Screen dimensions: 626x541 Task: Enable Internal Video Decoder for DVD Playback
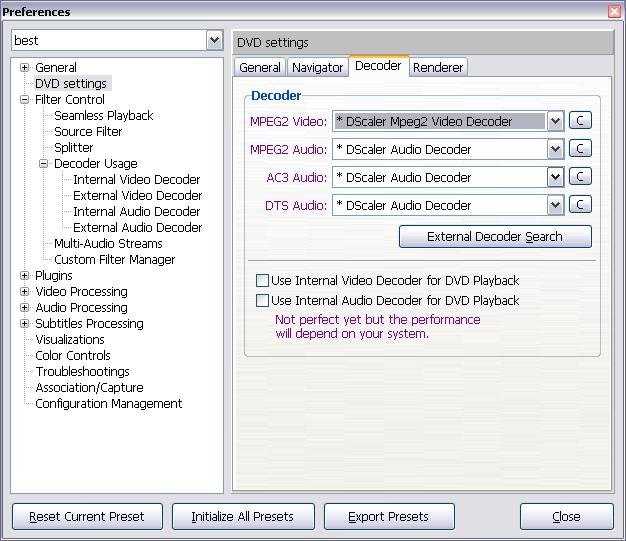point(263,281)
